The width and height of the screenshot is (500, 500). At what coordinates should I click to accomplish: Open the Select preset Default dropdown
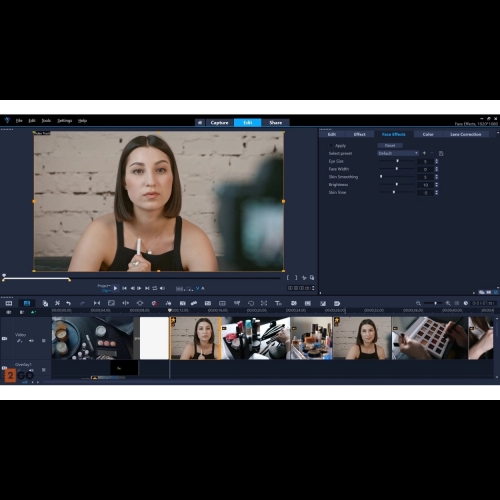tap(398, 153)
